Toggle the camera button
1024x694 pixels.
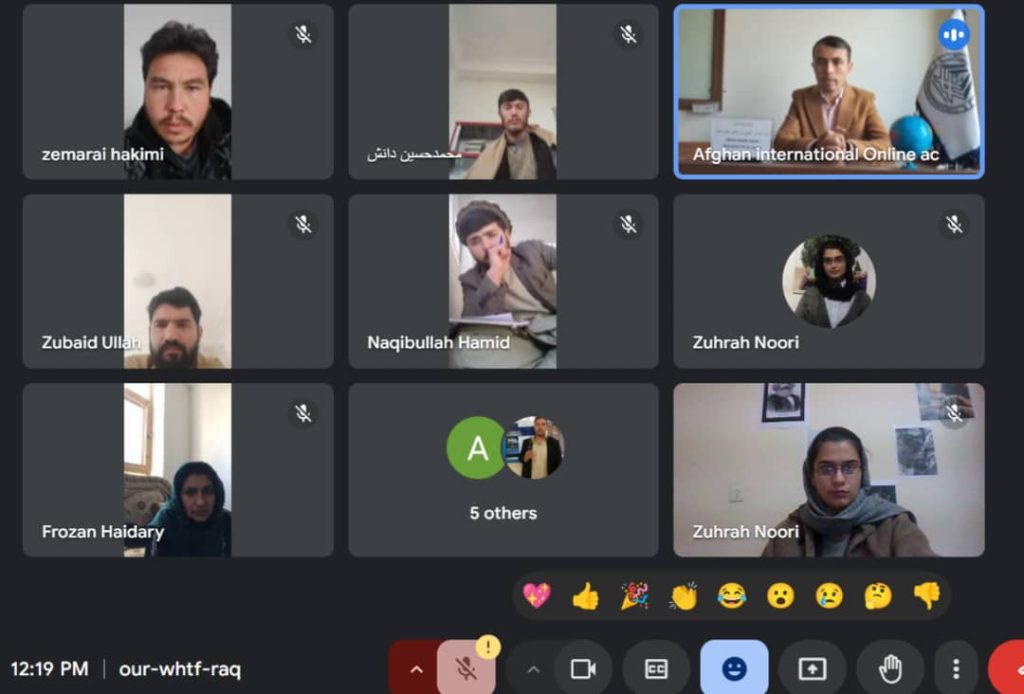coord(583,669)
